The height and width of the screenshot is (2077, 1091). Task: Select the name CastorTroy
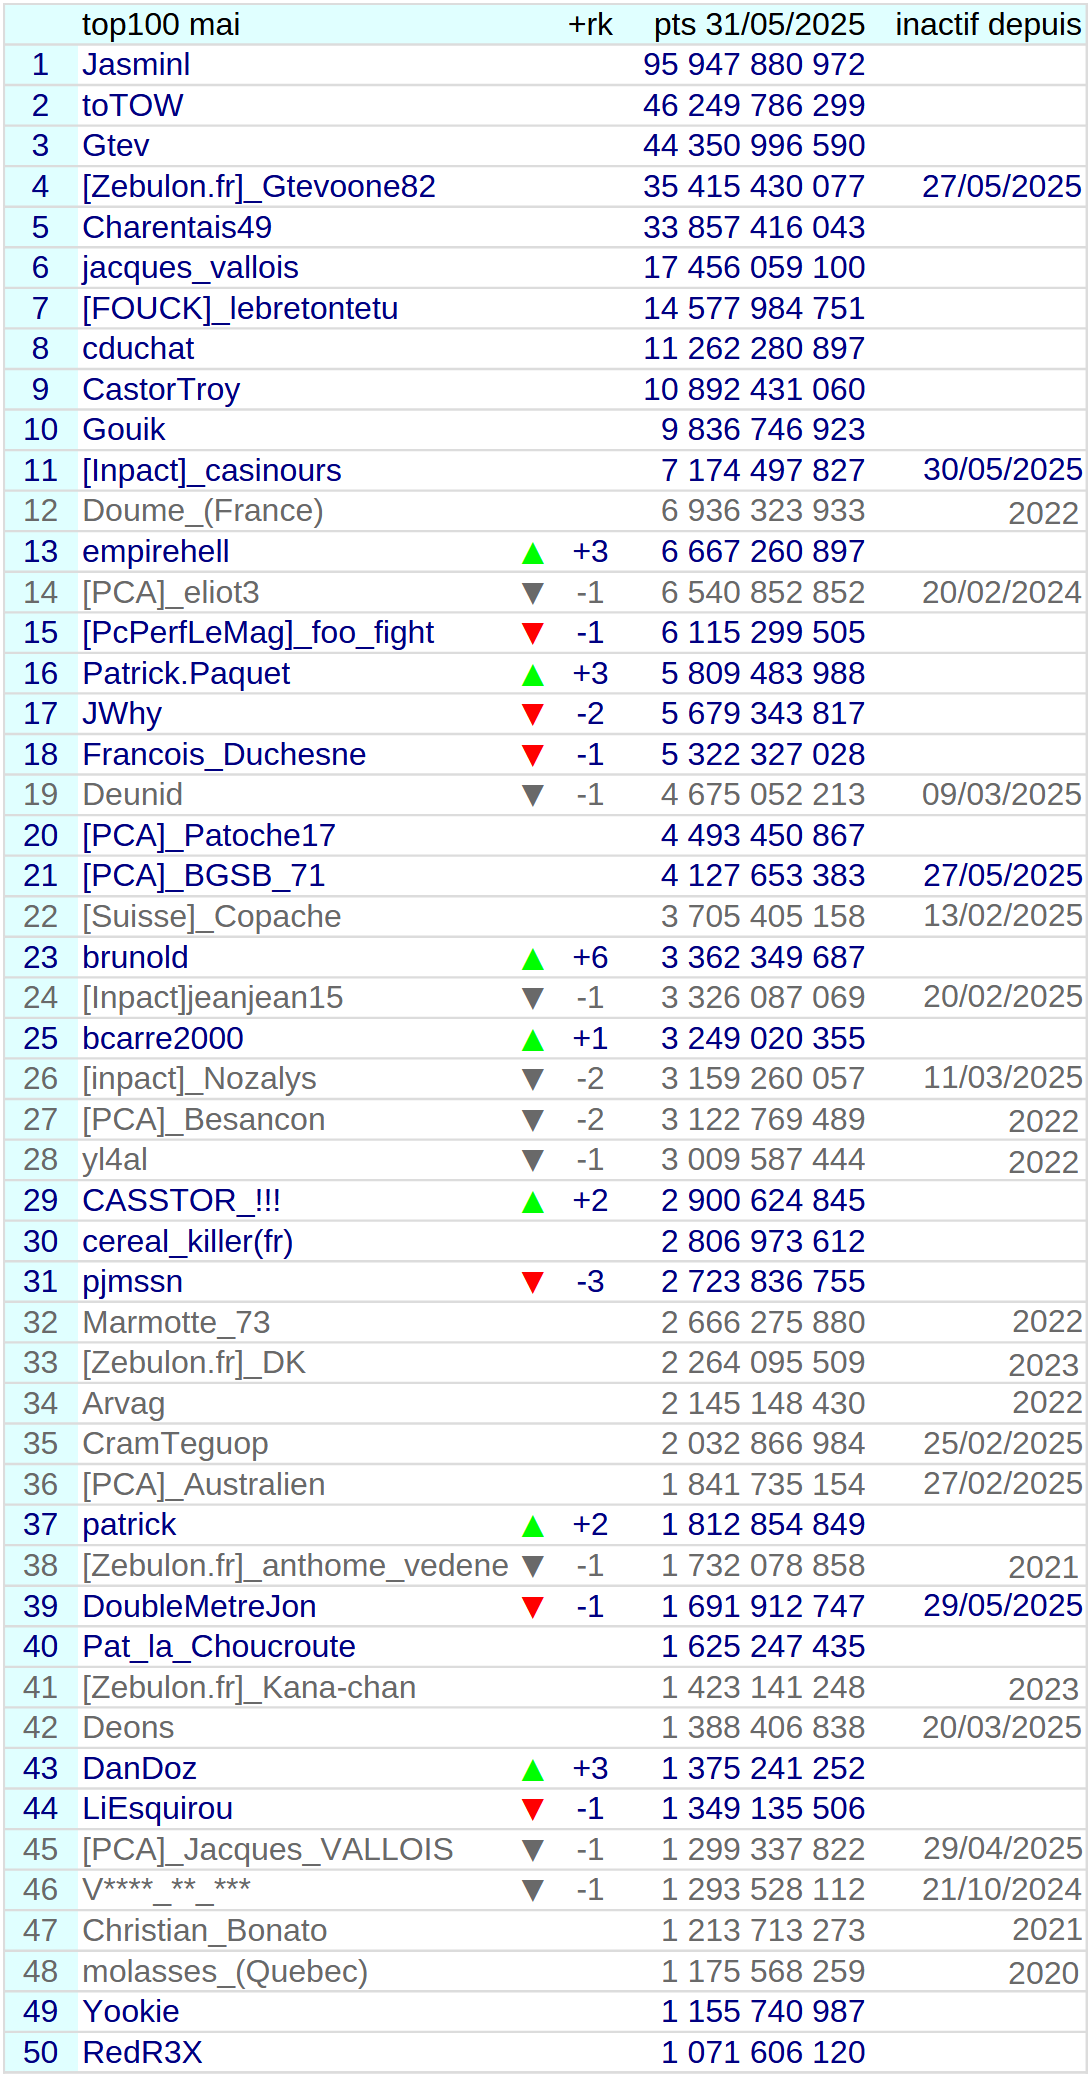(x=161, y=389)
